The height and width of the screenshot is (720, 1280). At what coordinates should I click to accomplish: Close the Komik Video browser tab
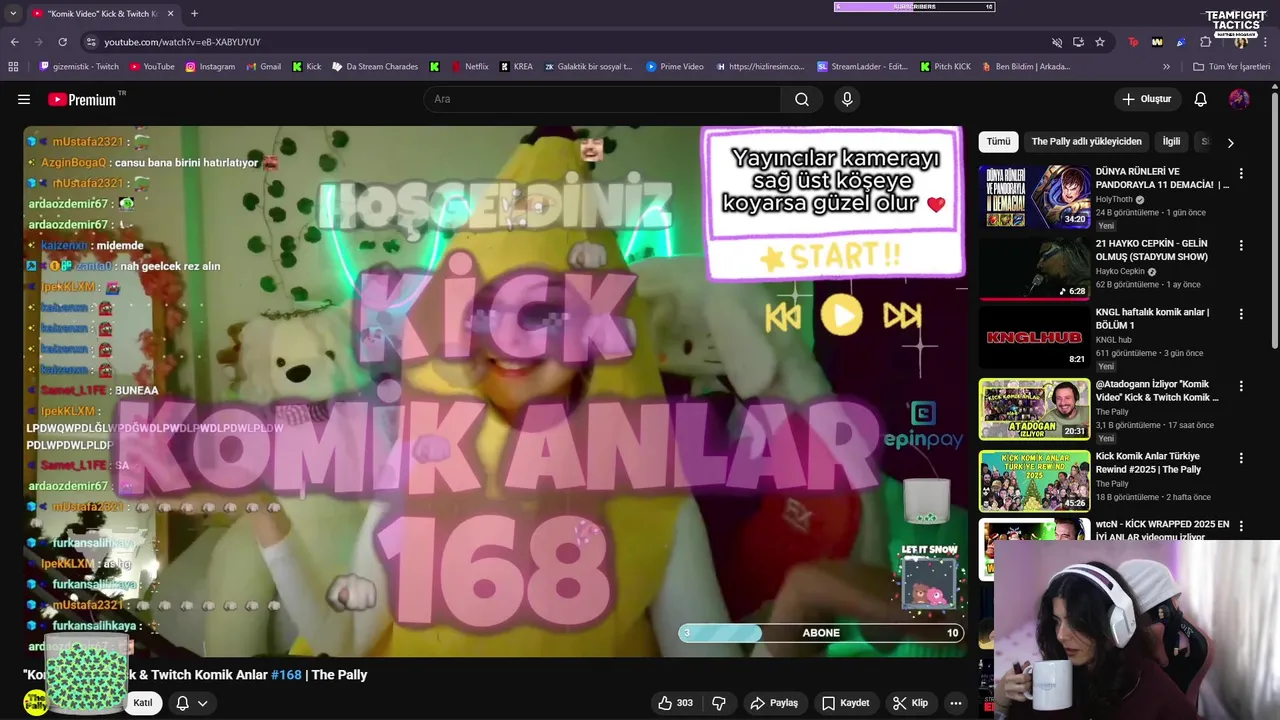click(x=170, y=14)
